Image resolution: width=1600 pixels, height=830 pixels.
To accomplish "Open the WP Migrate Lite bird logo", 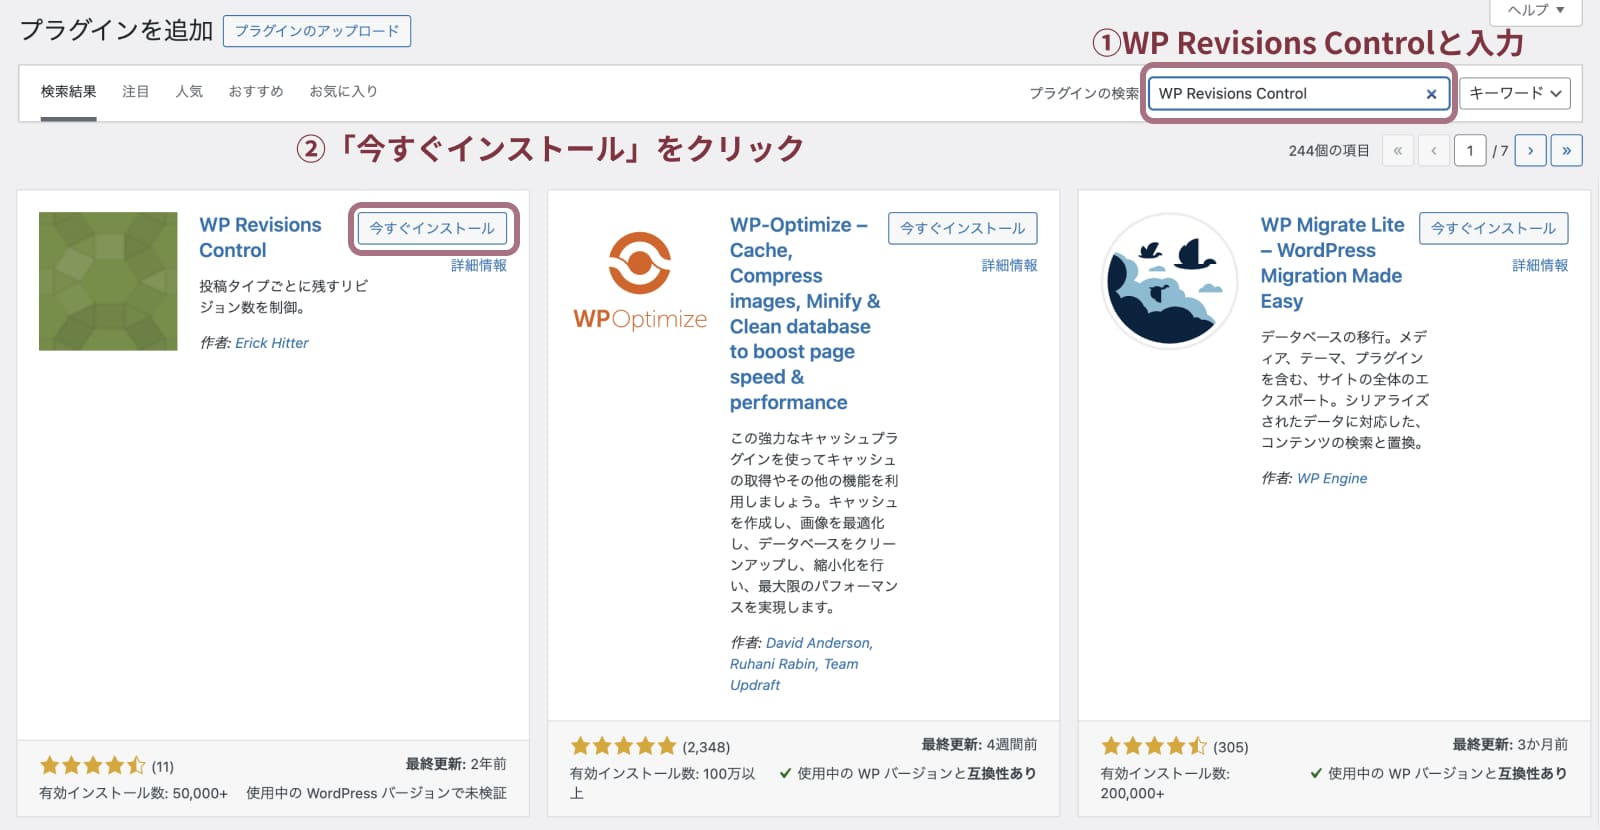I will click(1170, 281).
